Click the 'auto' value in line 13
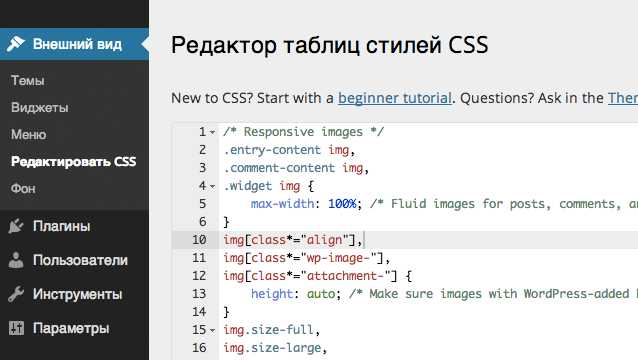The height and width of the screenshot is (360, 638). pyautogui.click(x=321, y=294)
